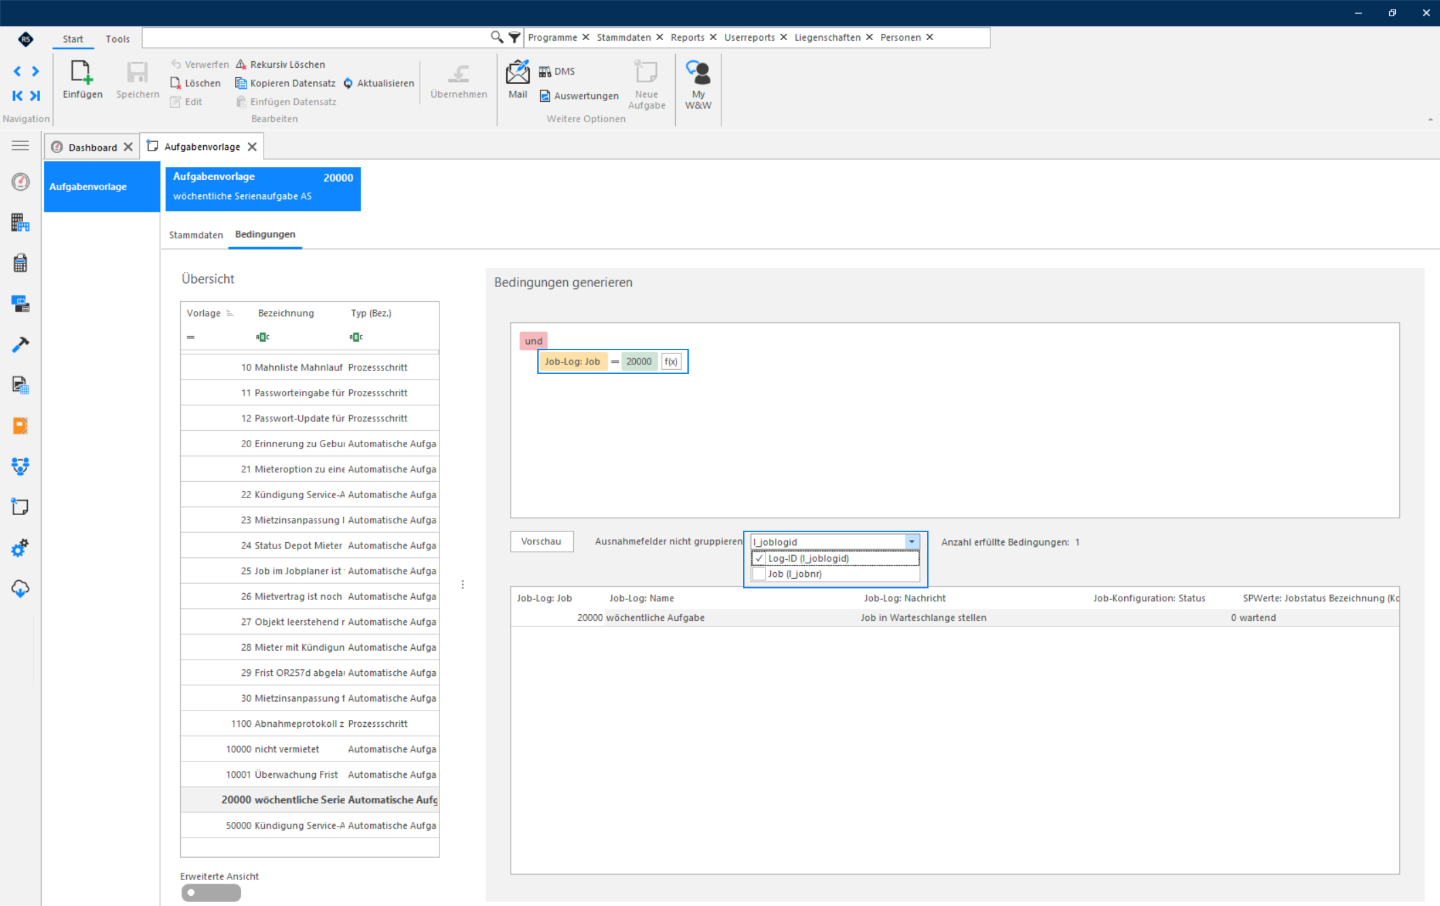The width and height of the screenshot is (1440, 906).
Task: Click the Übernehmen ribbon icon
Action: tap(459, 73)
